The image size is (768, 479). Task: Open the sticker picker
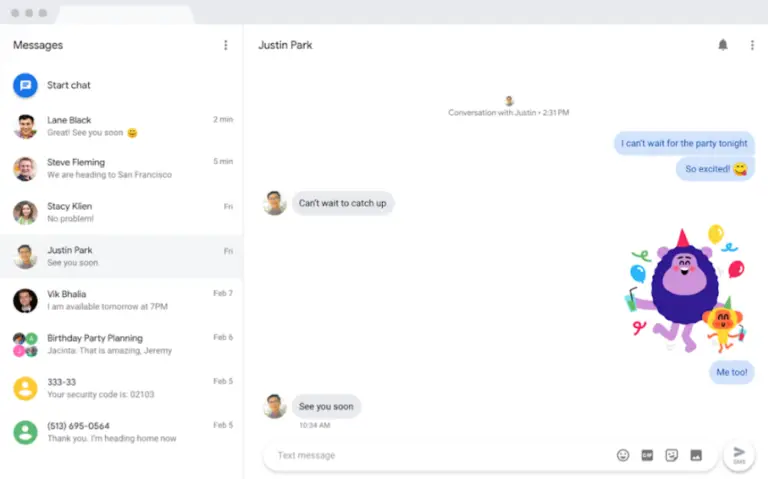pyautogui.click(x=672, y=455)
